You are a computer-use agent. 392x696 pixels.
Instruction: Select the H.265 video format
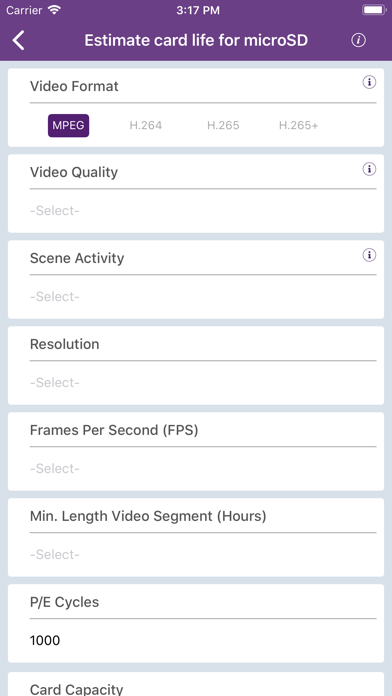click(x=223, y=126)
